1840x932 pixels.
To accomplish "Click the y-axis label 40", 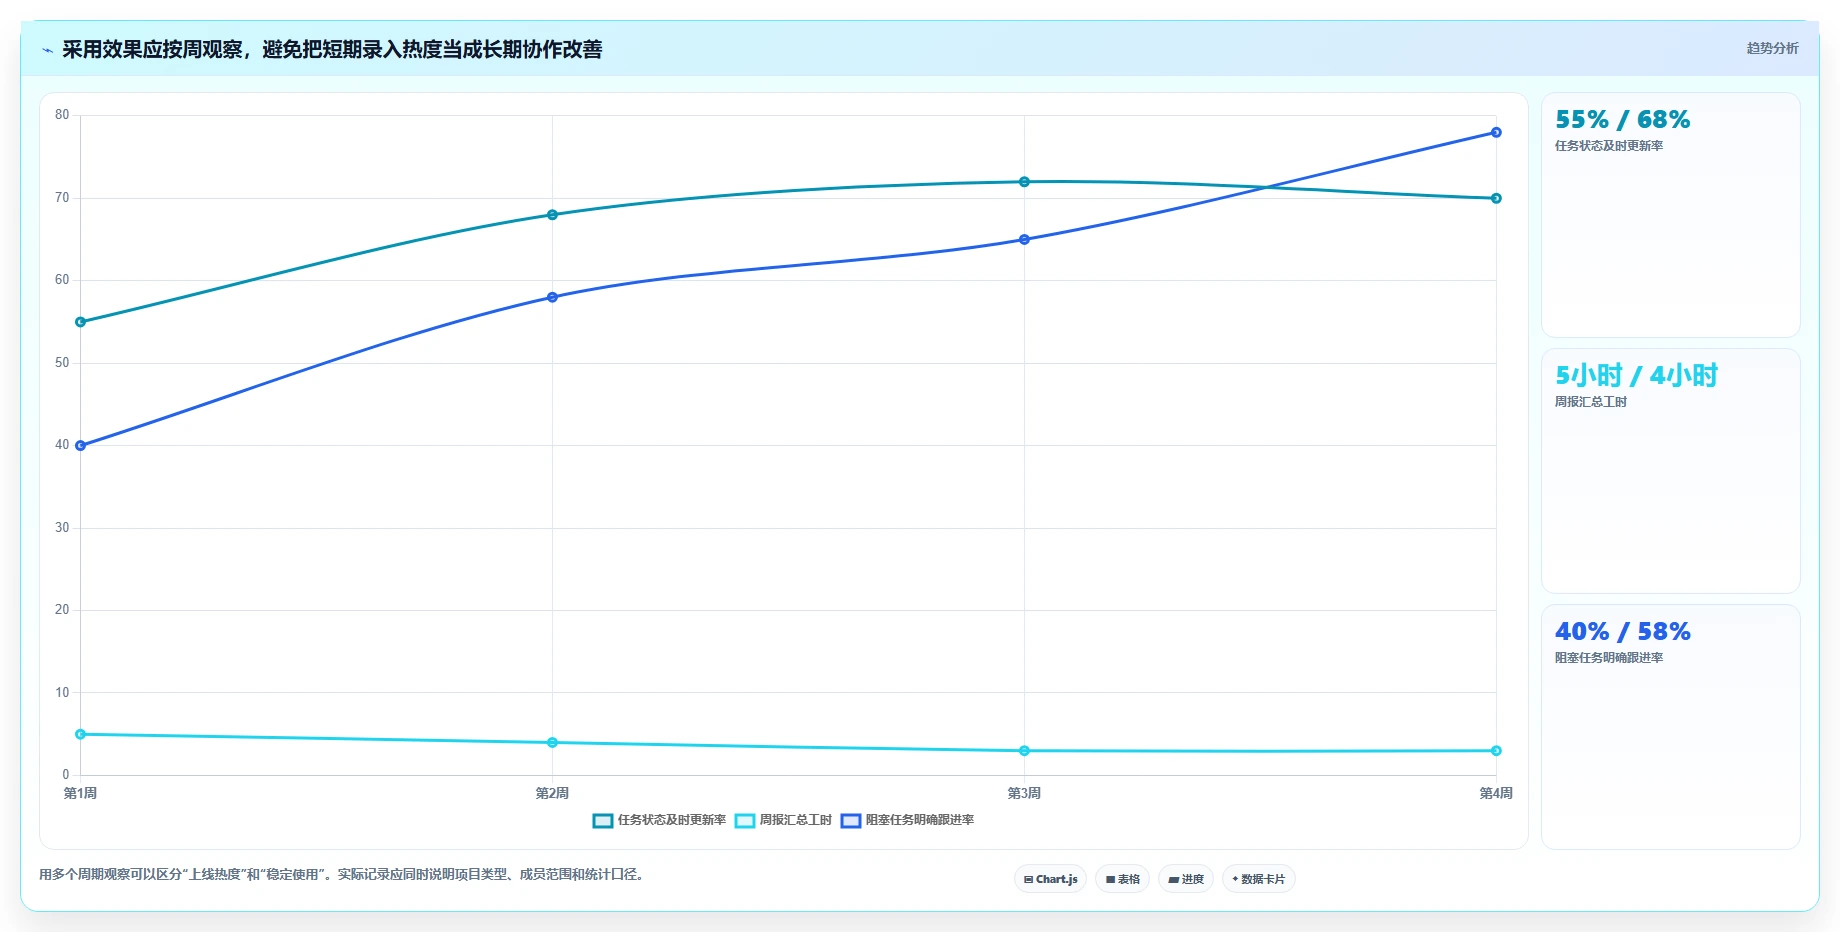I will pyautogui.click(x=62, y=445).
